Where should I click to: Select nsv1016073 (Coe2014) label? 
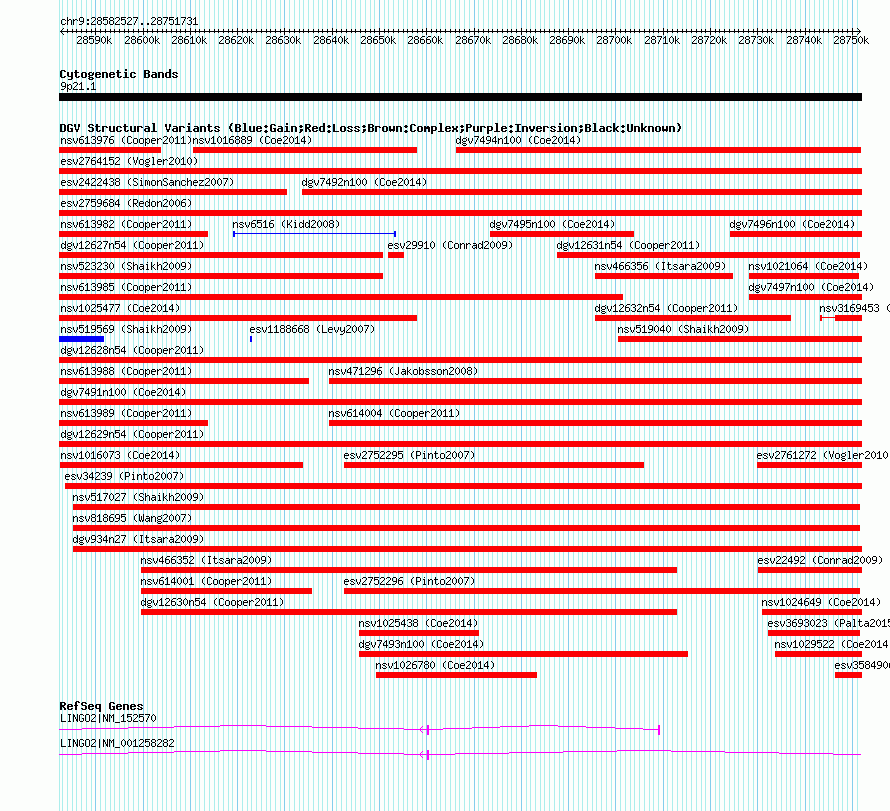point(120,455)
